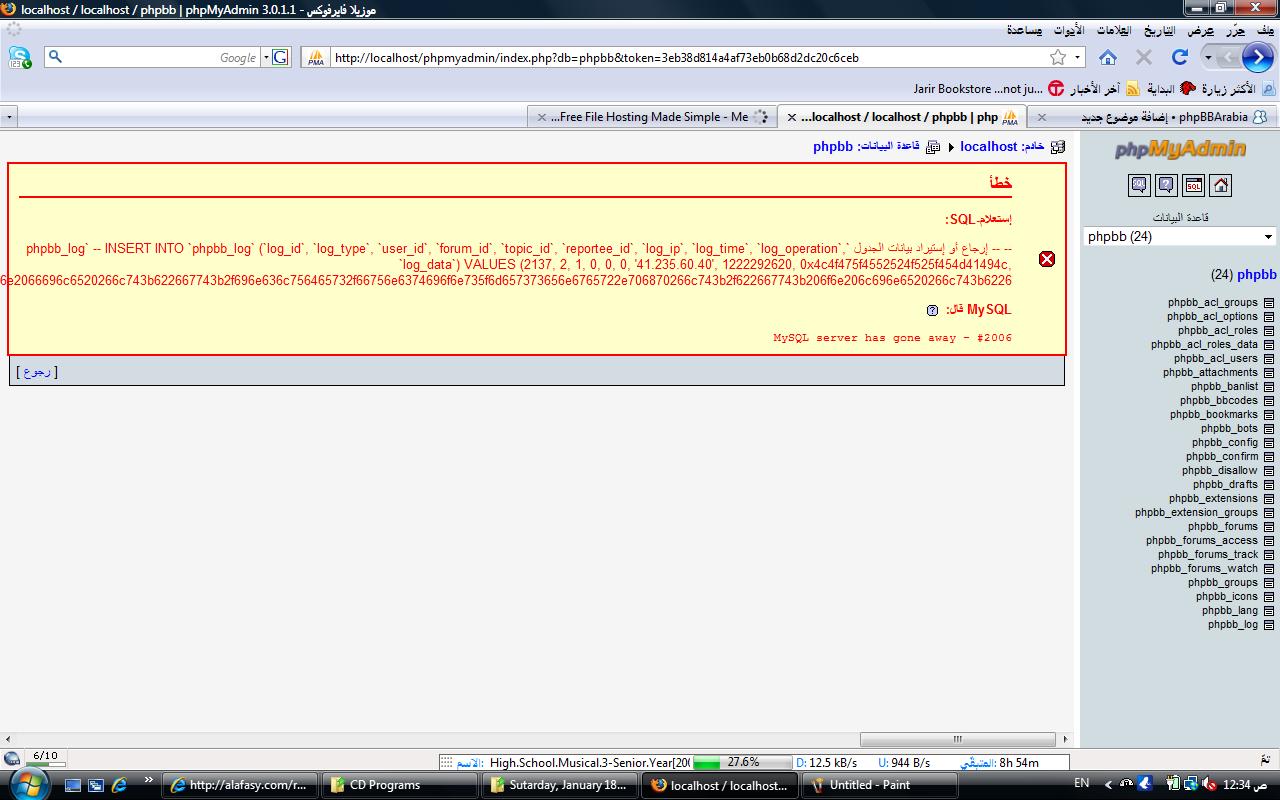Click phpbb database breadcrumb link

click(832, 147)
